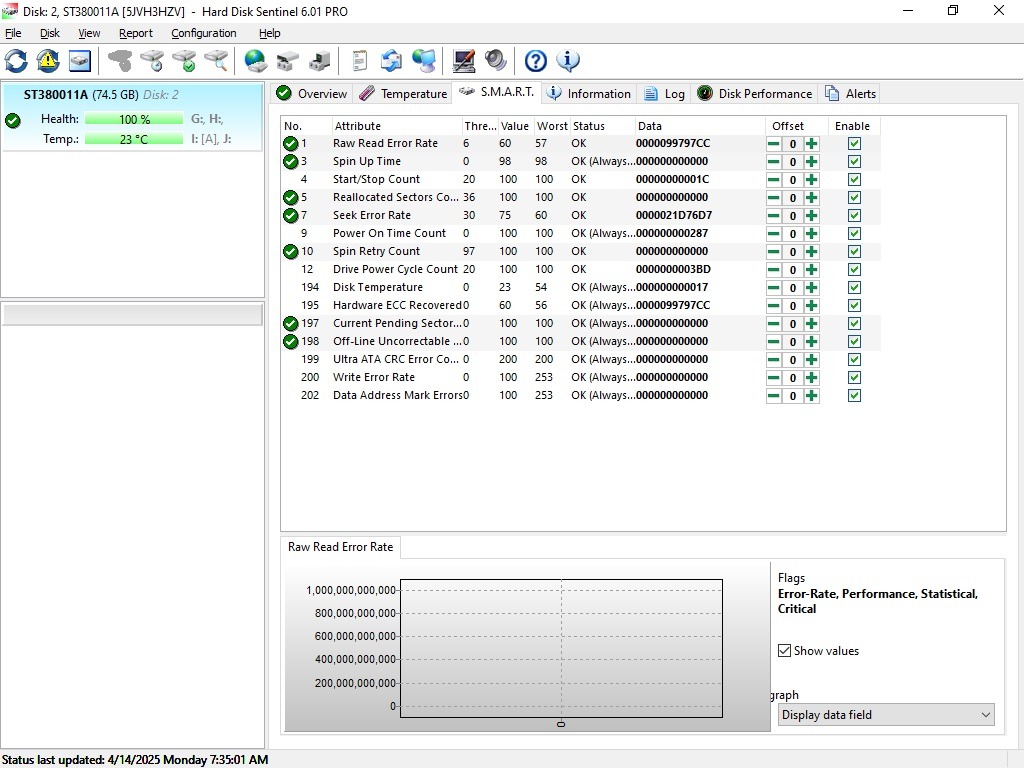
Task: Open the Disk menu
Action: (50, 33)
